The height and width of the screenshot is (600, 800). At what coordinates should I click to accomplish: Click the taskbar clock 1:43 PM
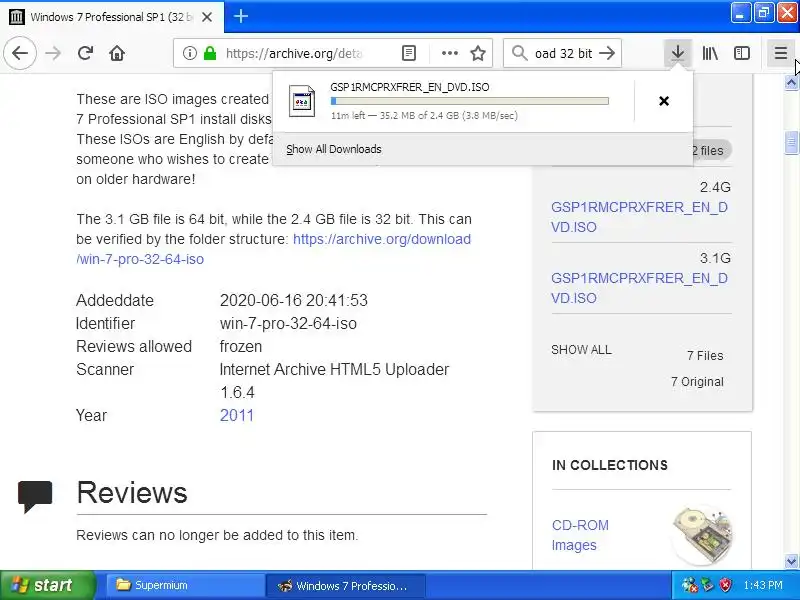(x=763, y=585)
